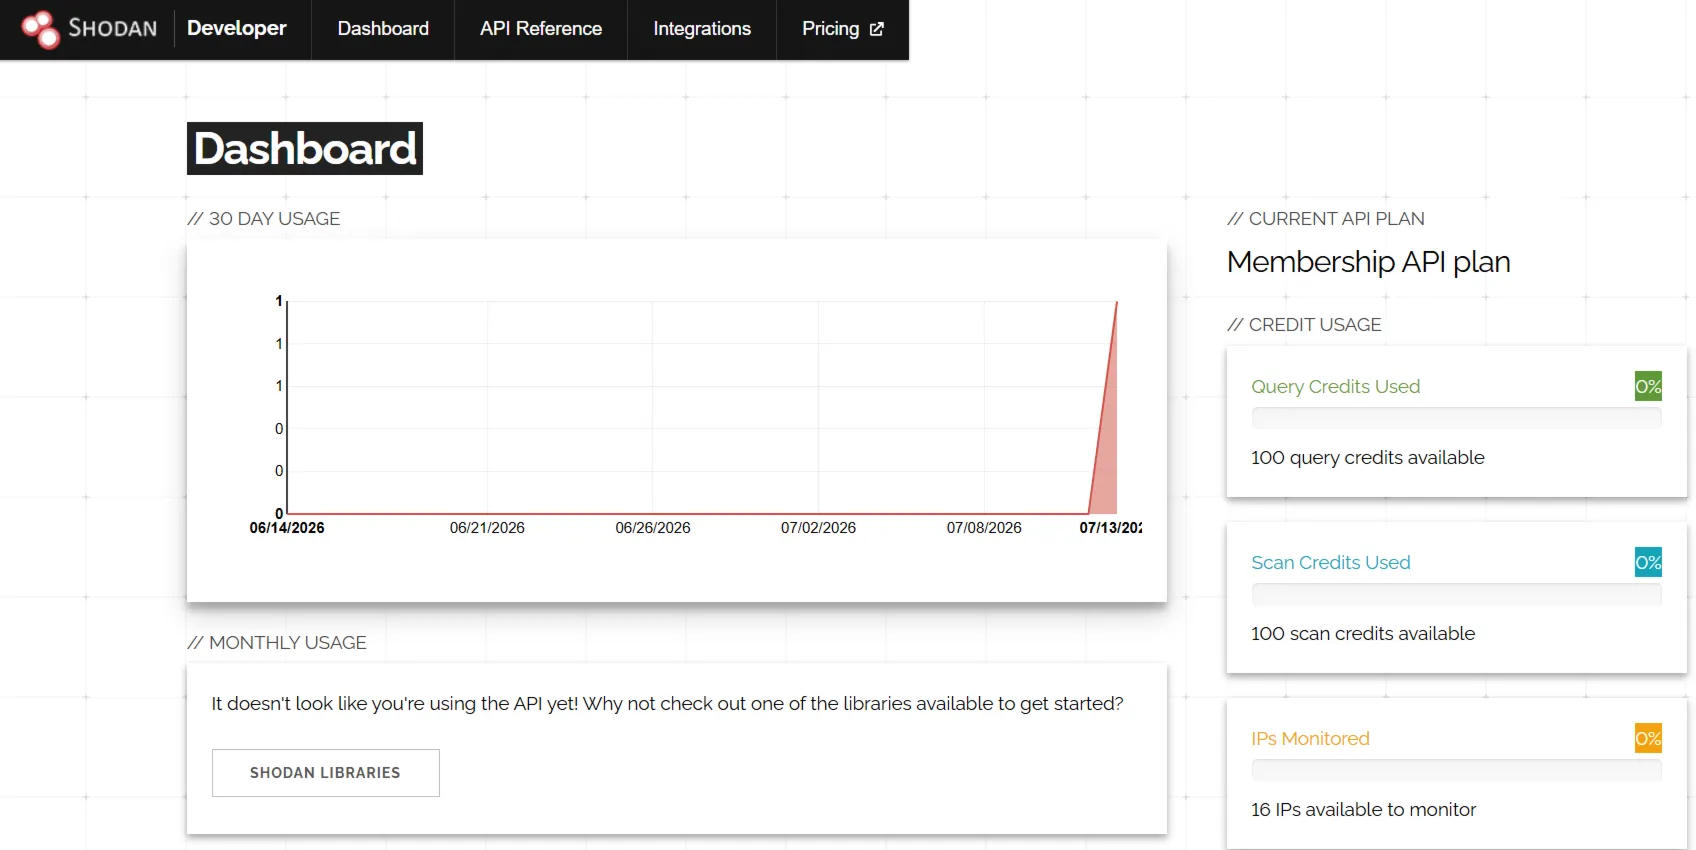Click the Membership API plan text
The height and width of the screenshot is (850, 1696).
click(1368, 262)
